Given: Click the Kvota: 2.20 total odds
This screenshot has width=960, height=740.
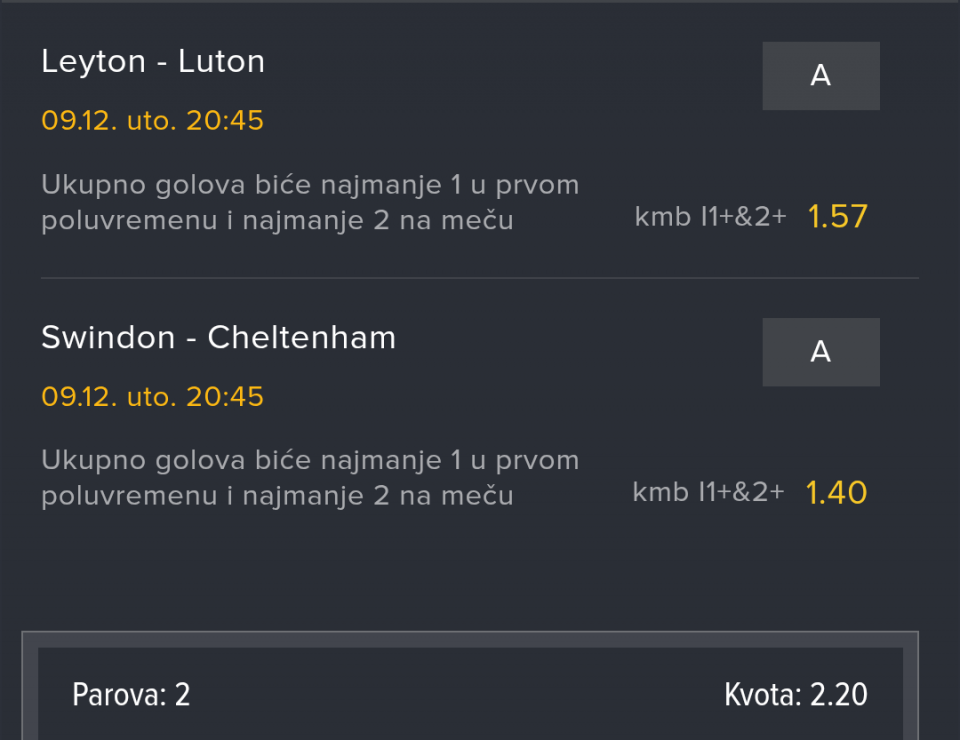Looking at the screenshot, I should [795, 695].
